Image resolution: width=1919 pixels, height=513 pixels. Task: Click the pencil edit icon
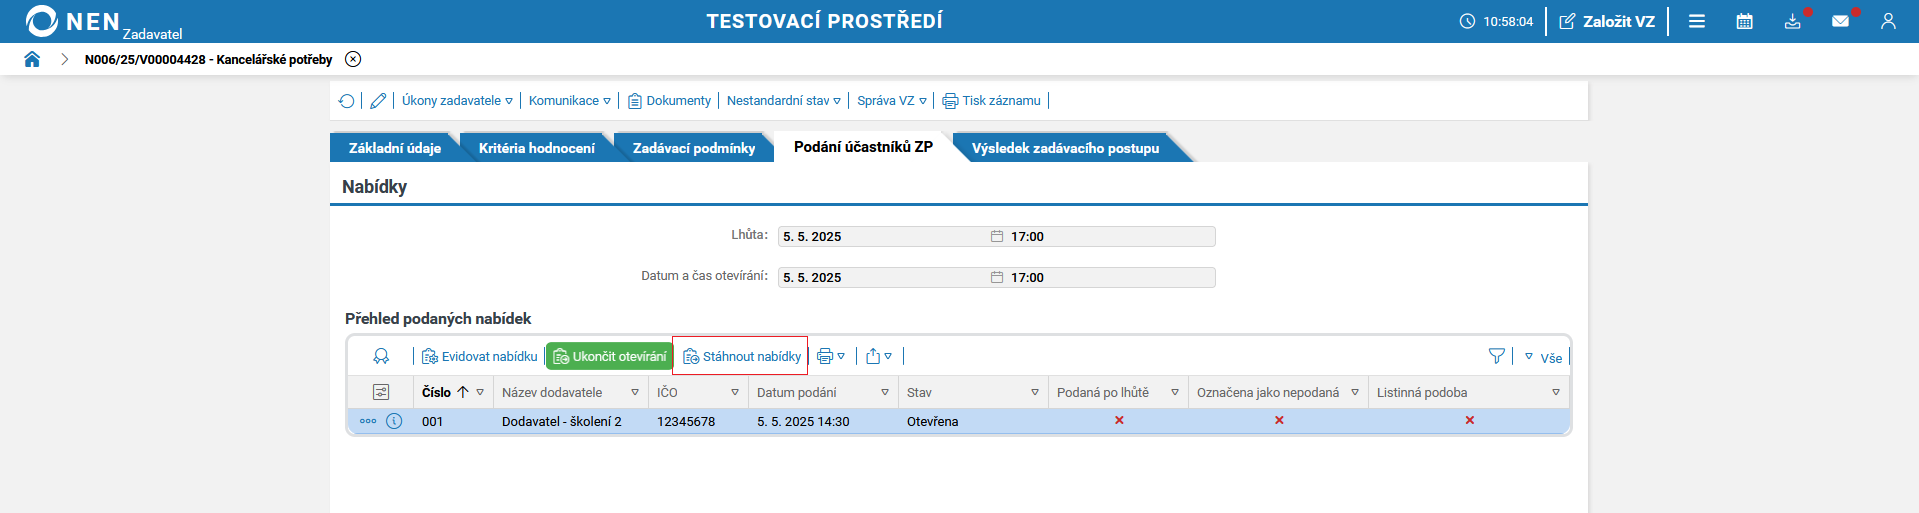pos(378,101)
